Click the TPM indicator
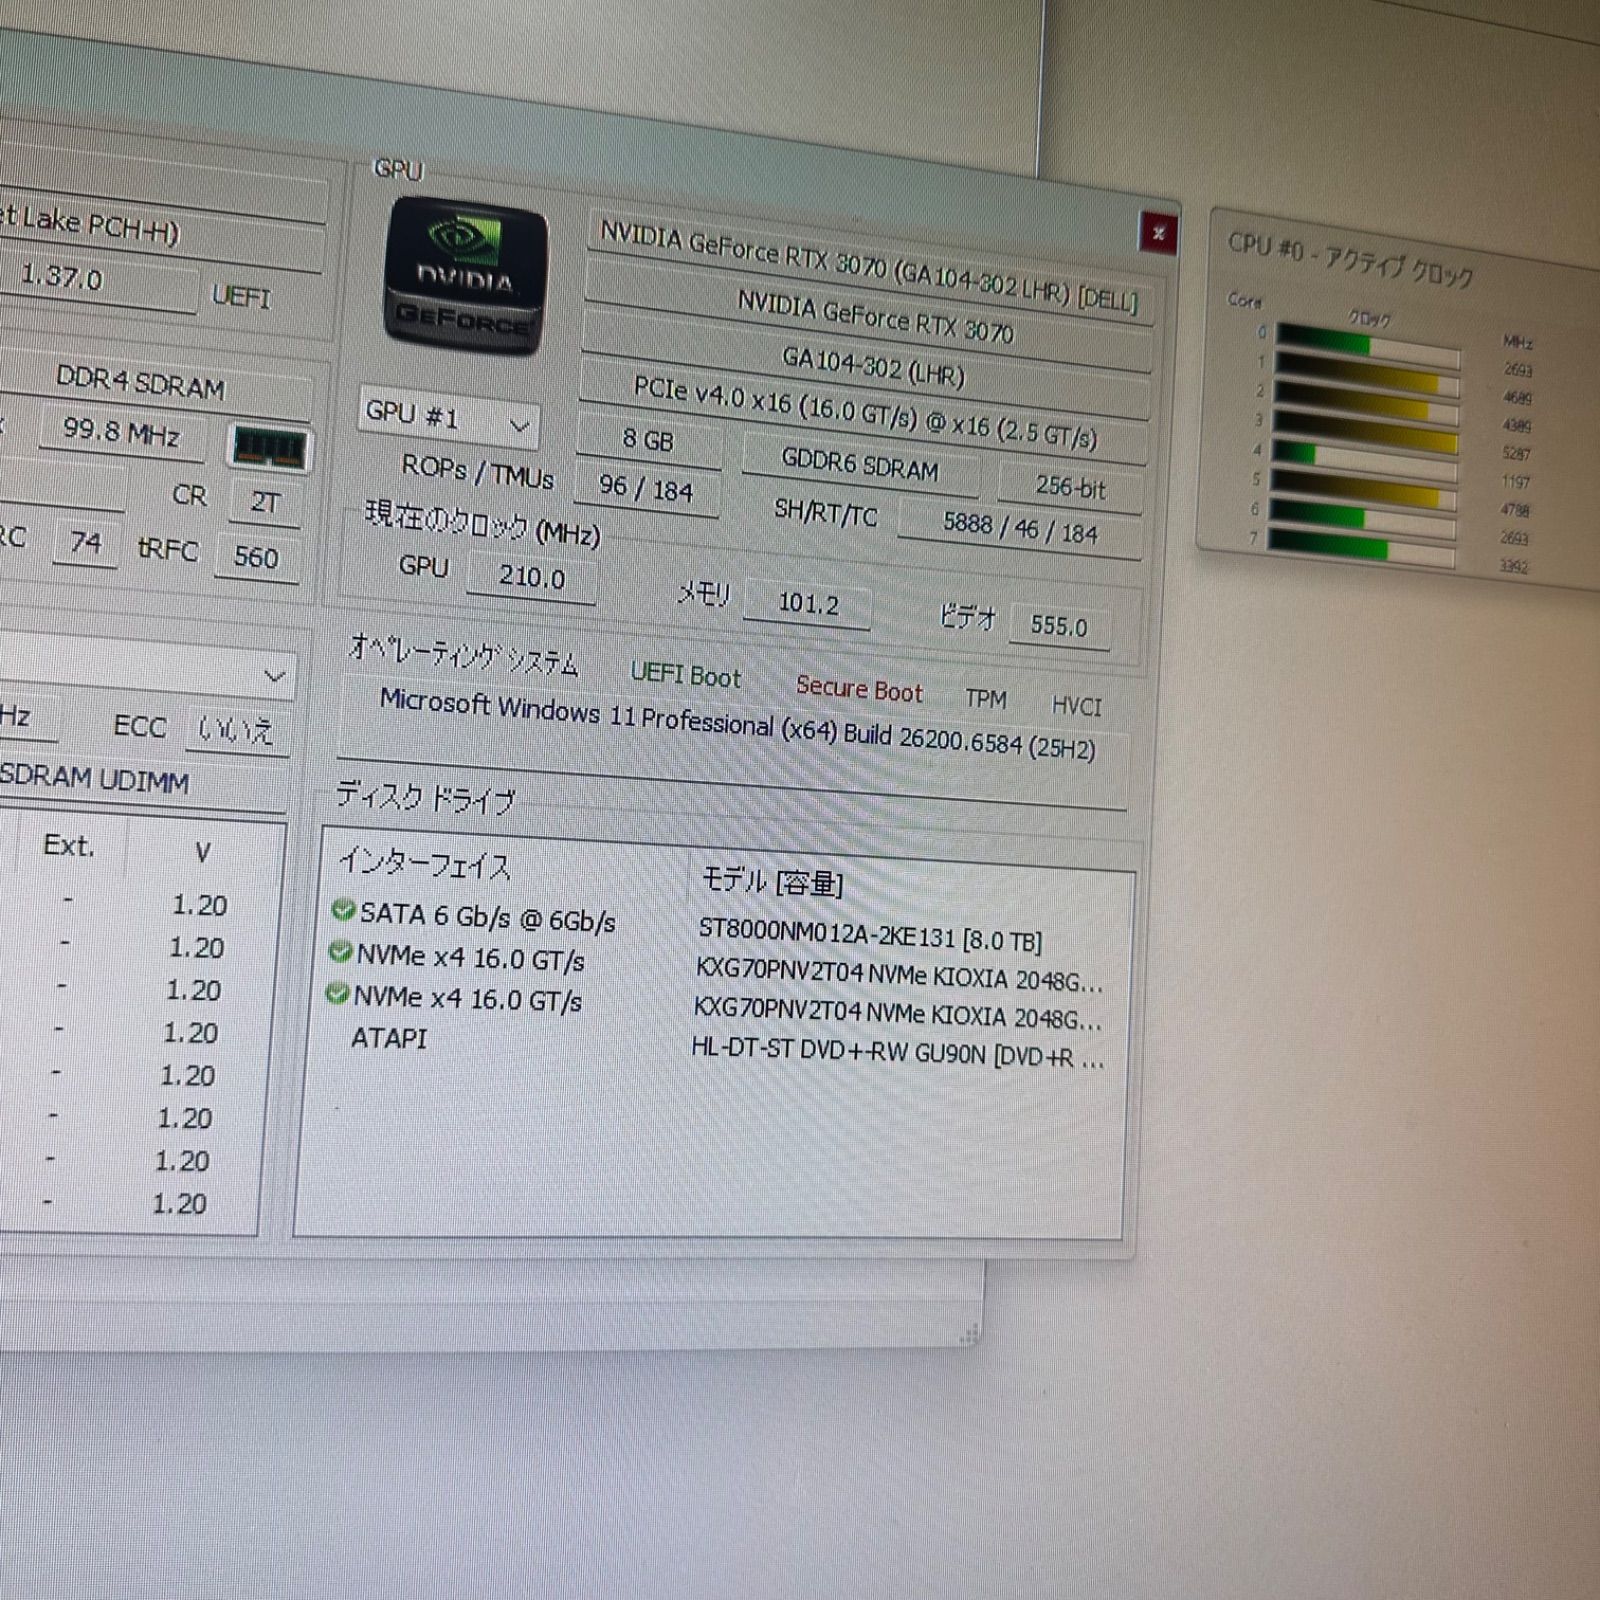 986,699
